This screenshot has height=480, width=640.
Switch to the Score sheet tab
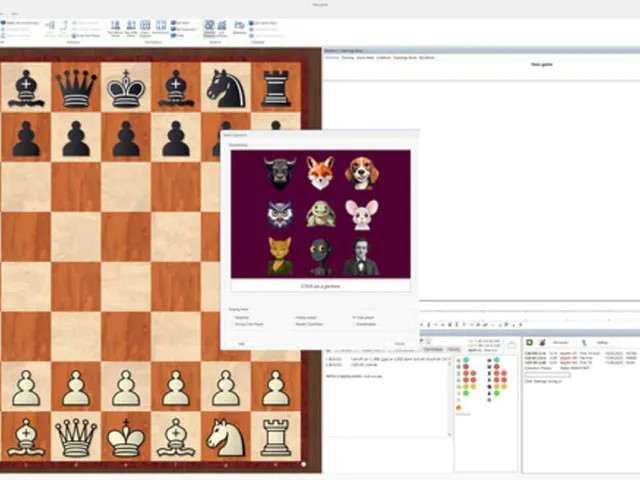tap(365, 58)
